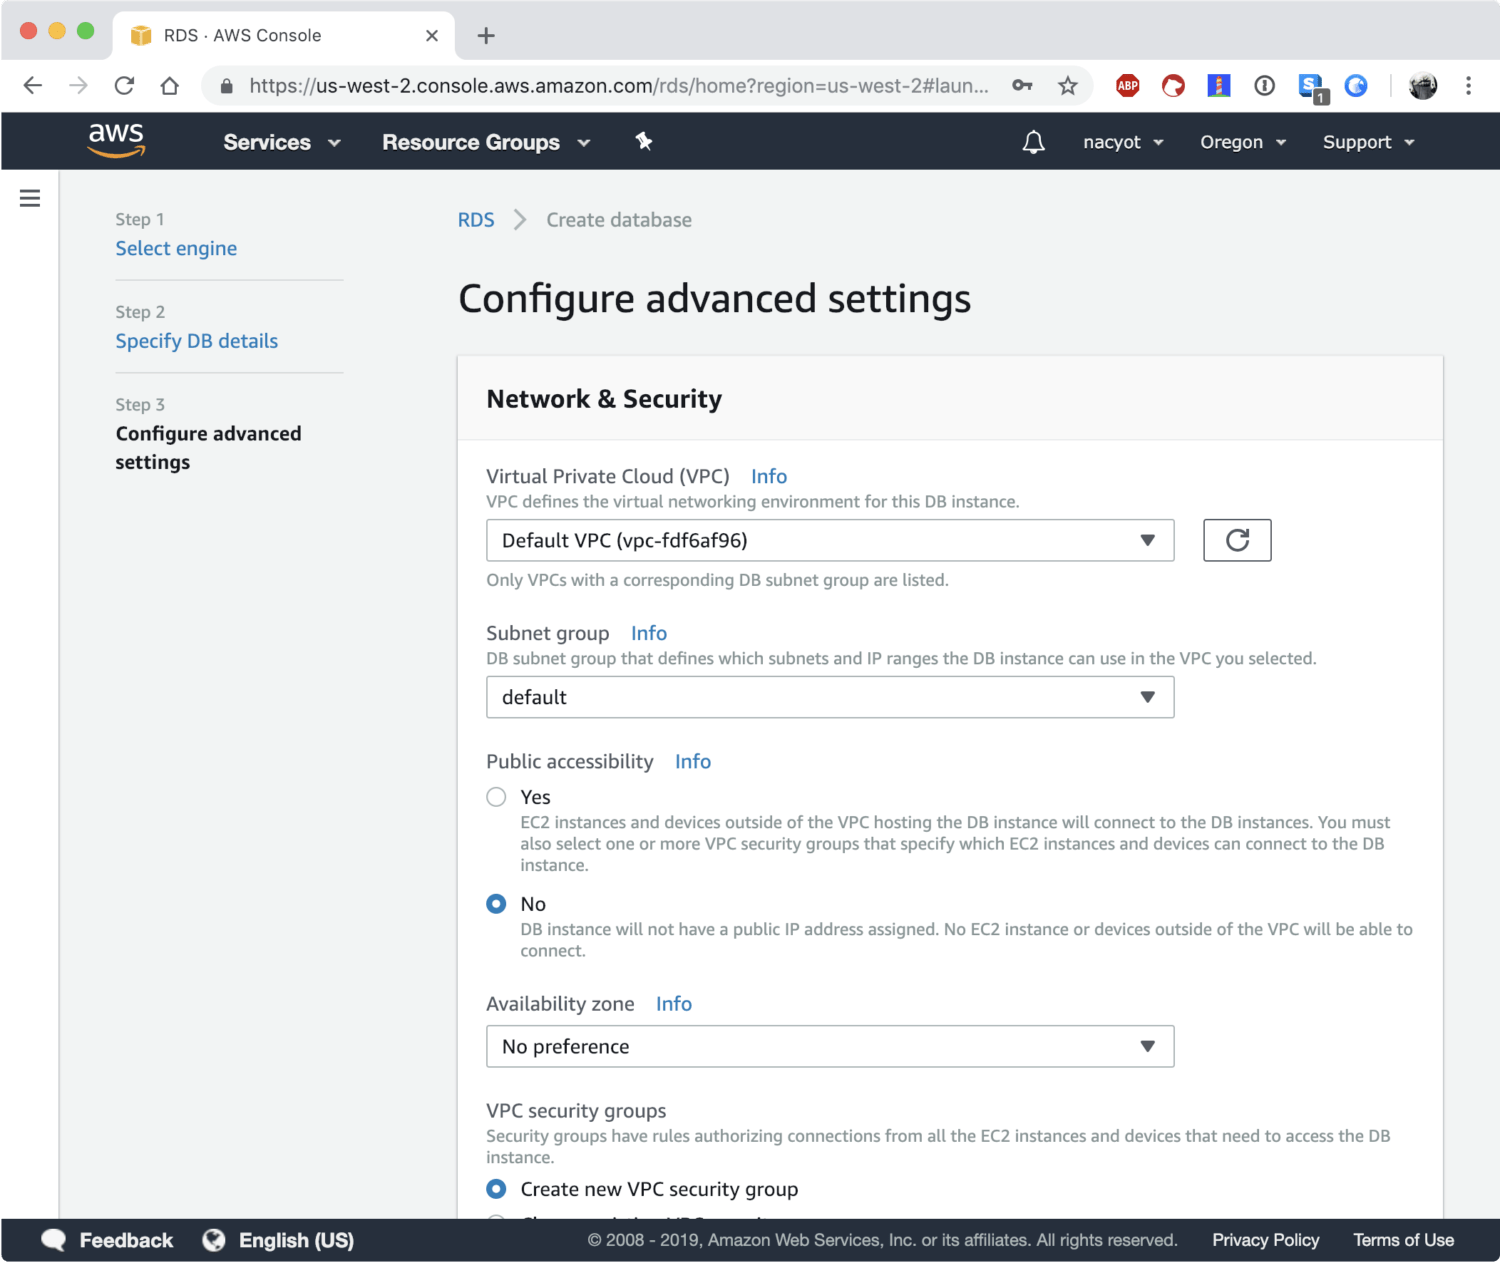Click the red circular extension icon beside ABP
Screen dimensions: 1500x1263
[x=1173, y=86]
